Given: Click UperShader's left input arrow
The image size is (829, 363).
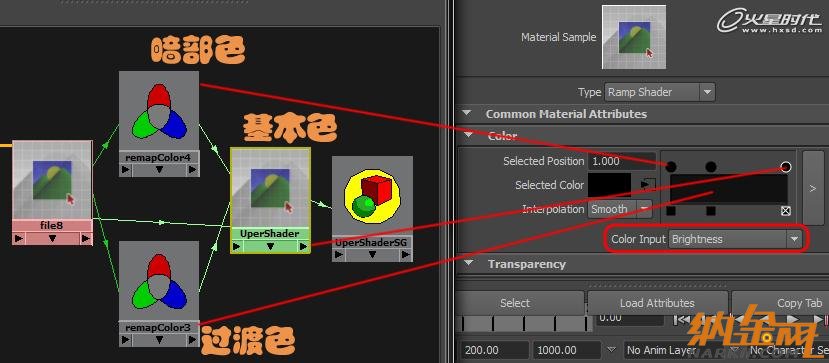Looking at the screenshot, I should [237, 246].
